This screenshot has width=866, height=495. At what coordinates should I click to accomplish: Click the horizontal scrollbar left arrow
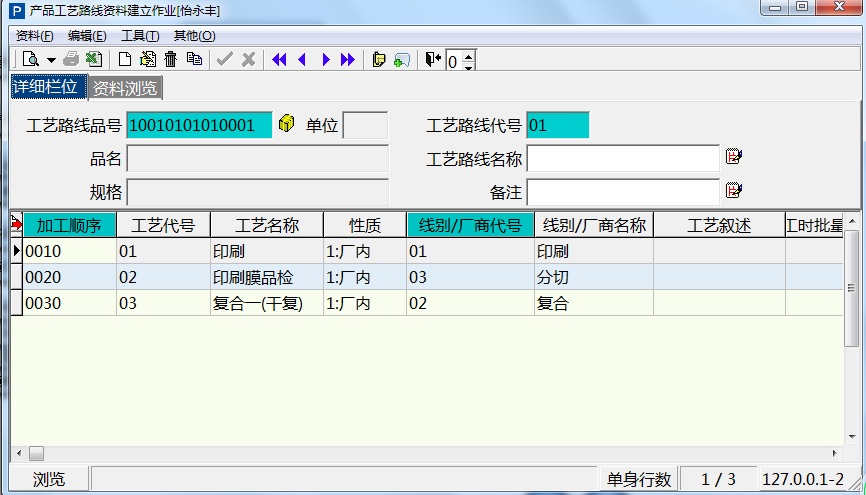tap(19, 454)
